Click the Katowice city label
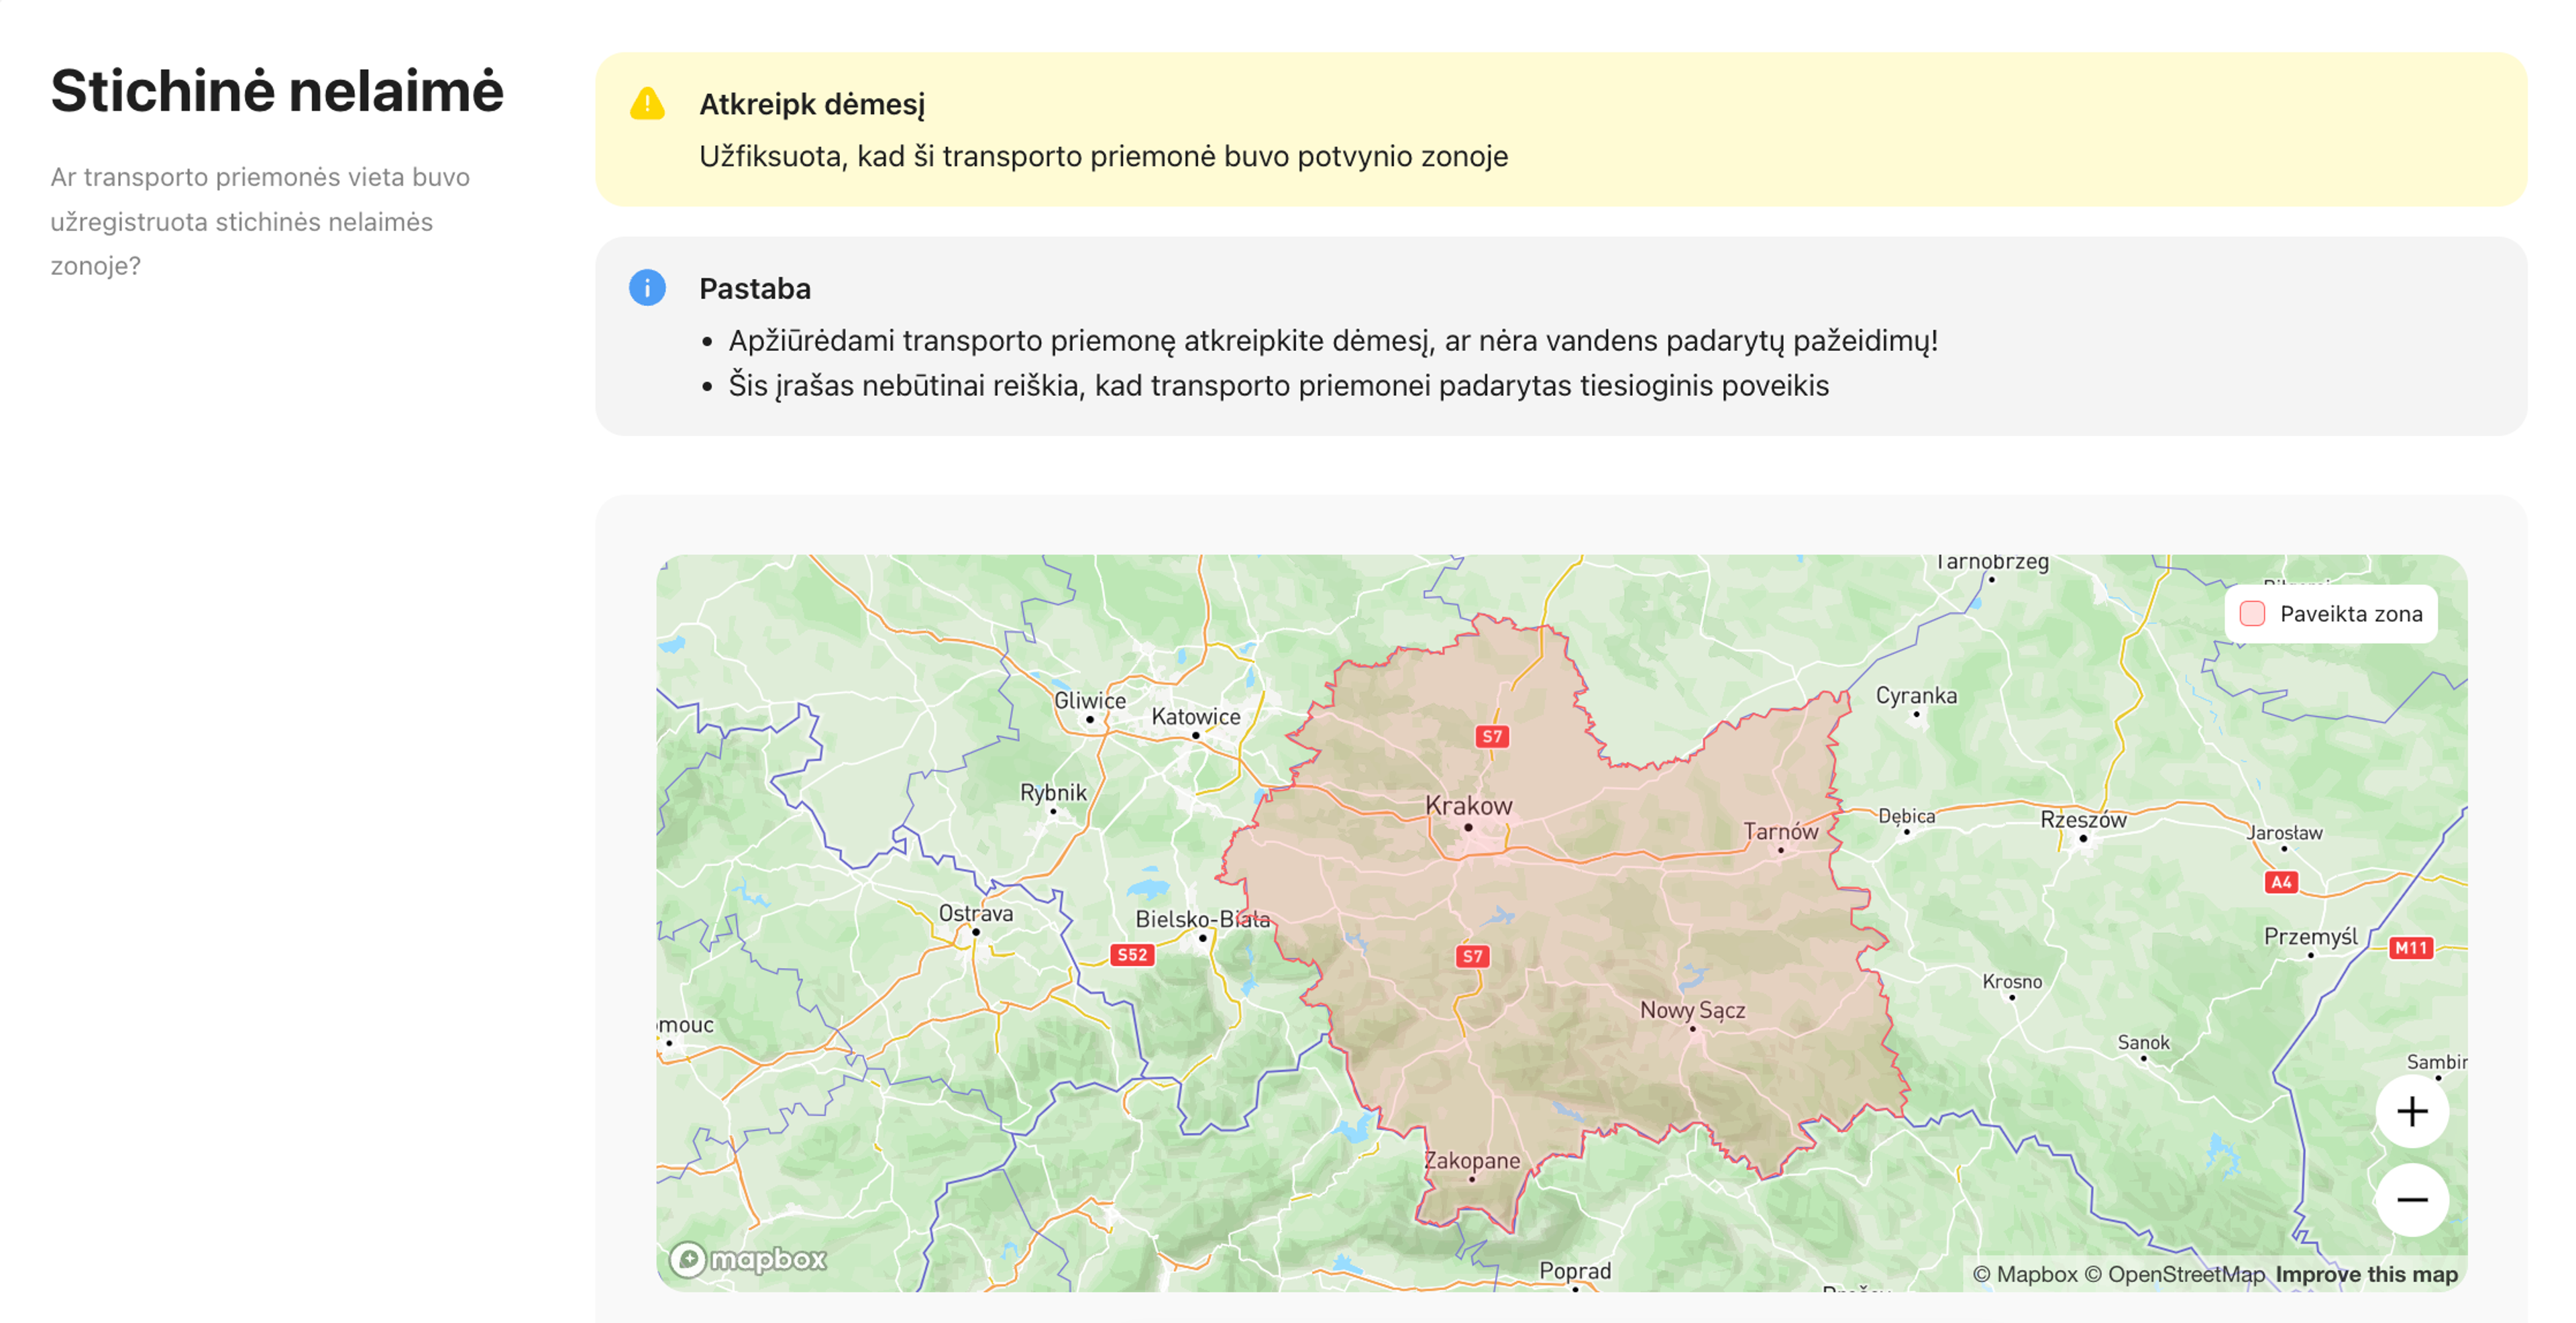 1195,716
